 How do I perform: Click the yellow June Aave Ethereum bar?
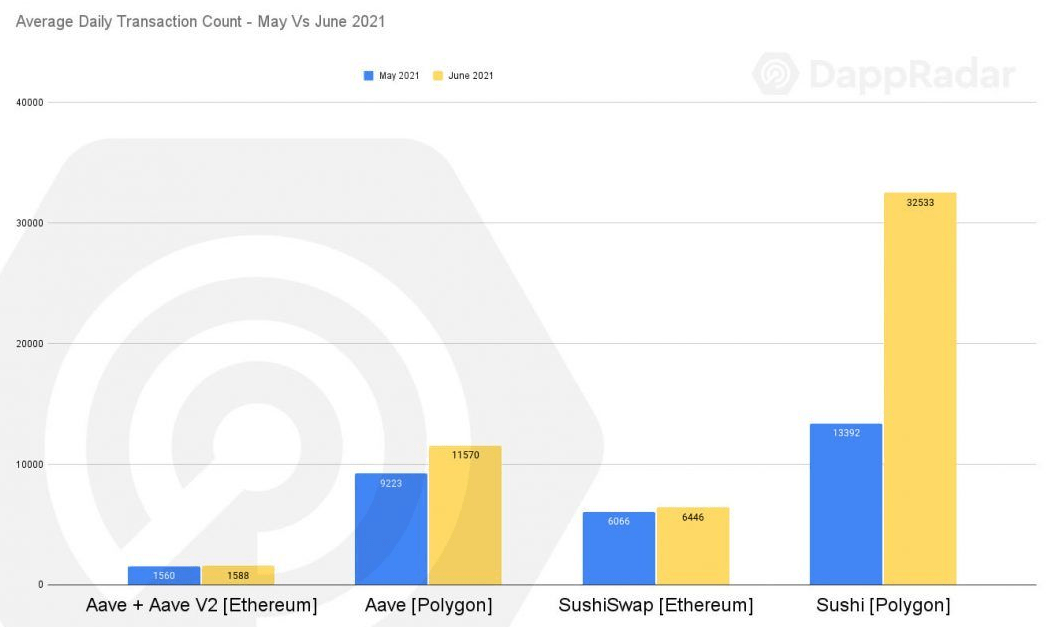pos(238,575)
